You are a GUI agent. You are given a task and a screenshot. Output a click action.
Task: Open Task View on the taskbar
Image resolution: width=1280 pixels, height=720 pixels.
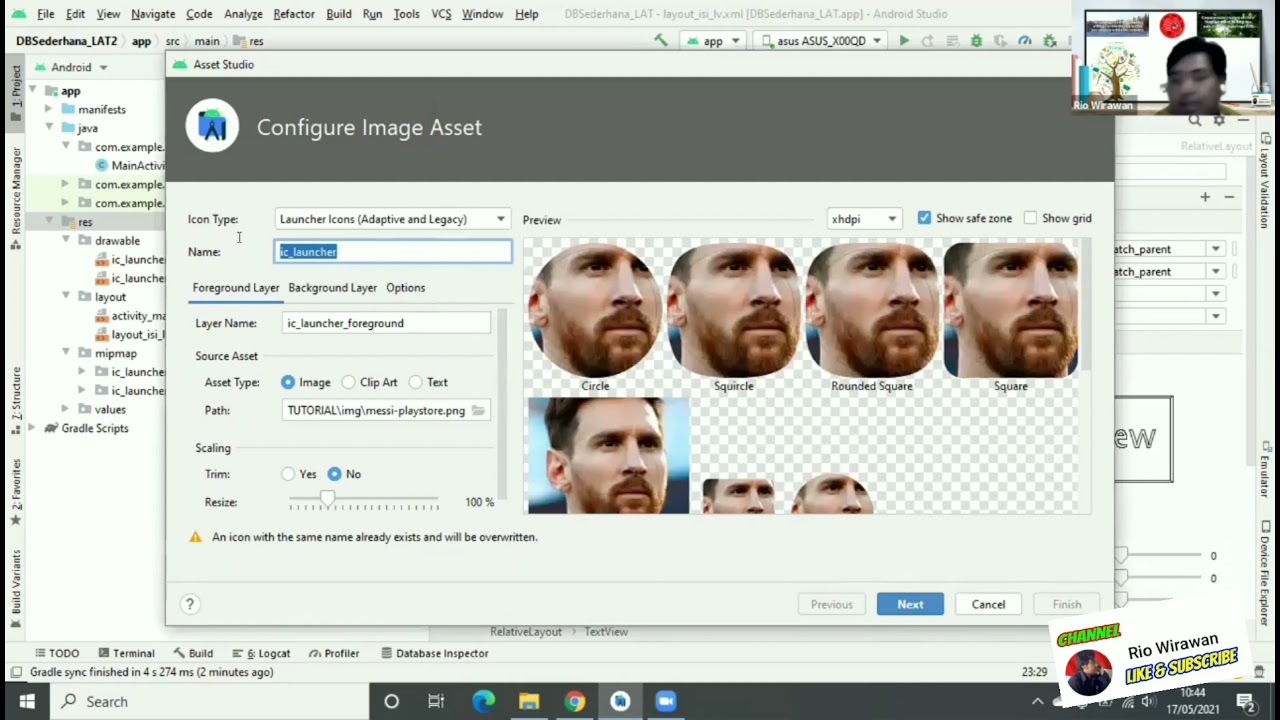click(x=436, y=701)
